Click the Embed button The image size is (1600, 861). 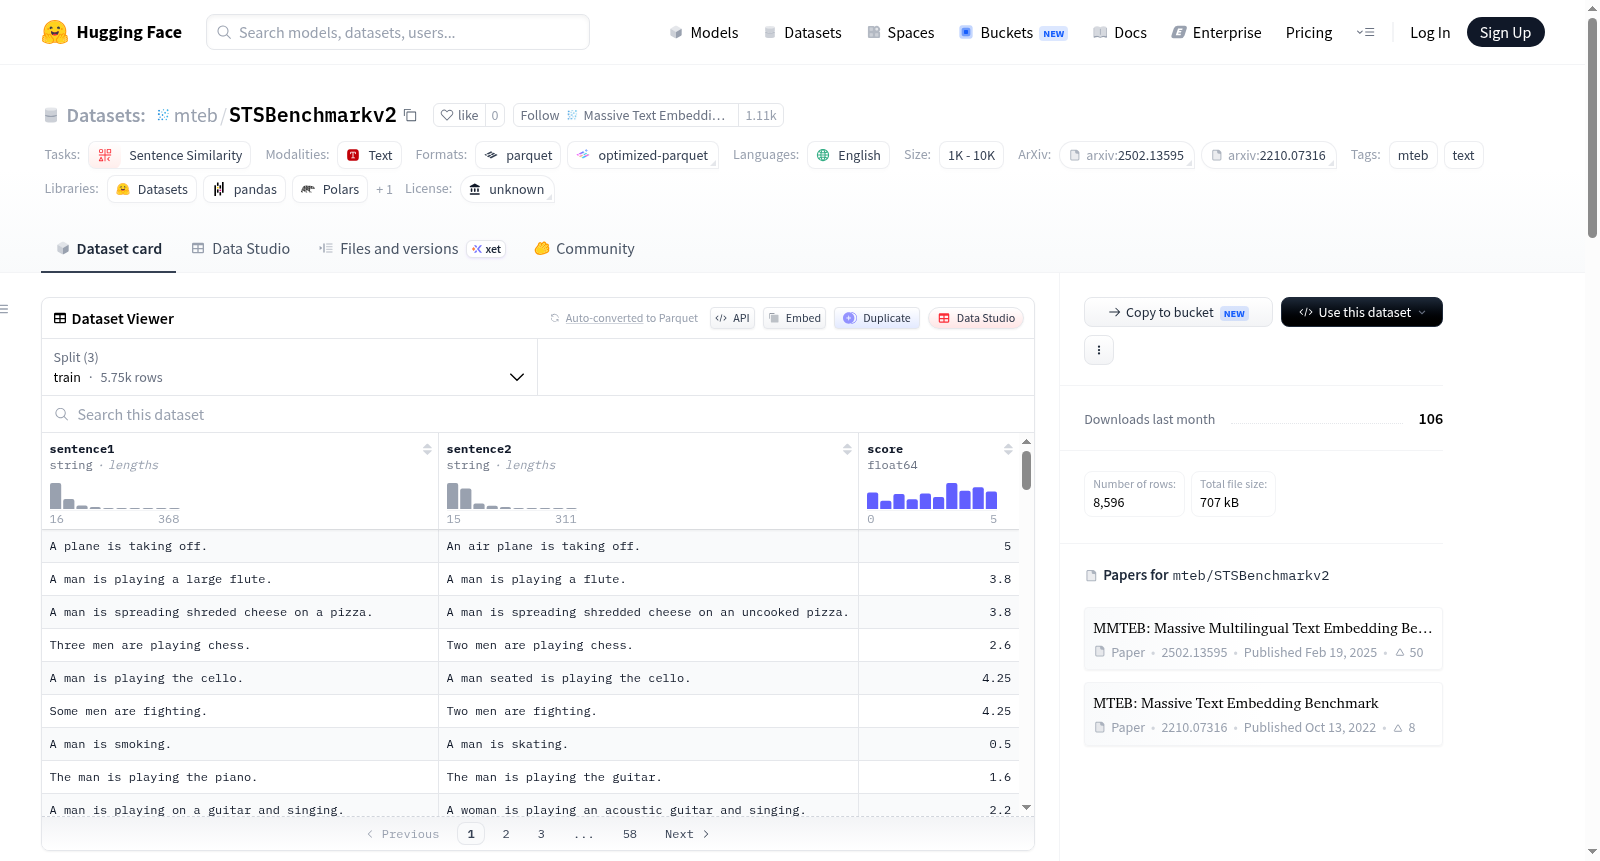794,318
